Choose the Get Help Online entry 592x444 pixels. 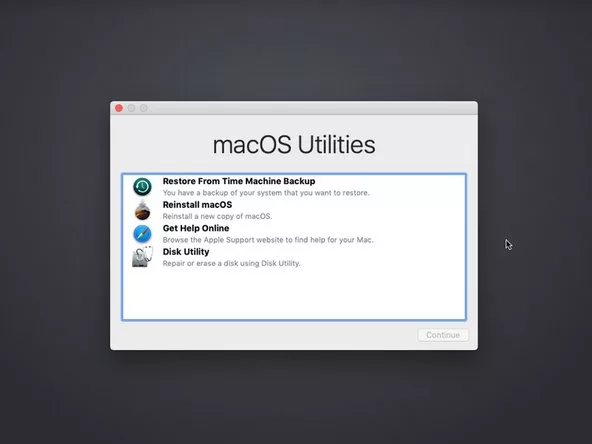196,228
